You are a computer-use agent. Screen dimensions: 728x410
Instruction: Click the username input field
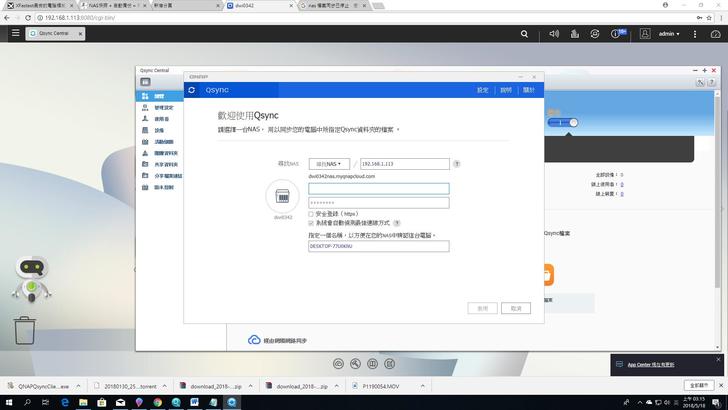(378, 188)
